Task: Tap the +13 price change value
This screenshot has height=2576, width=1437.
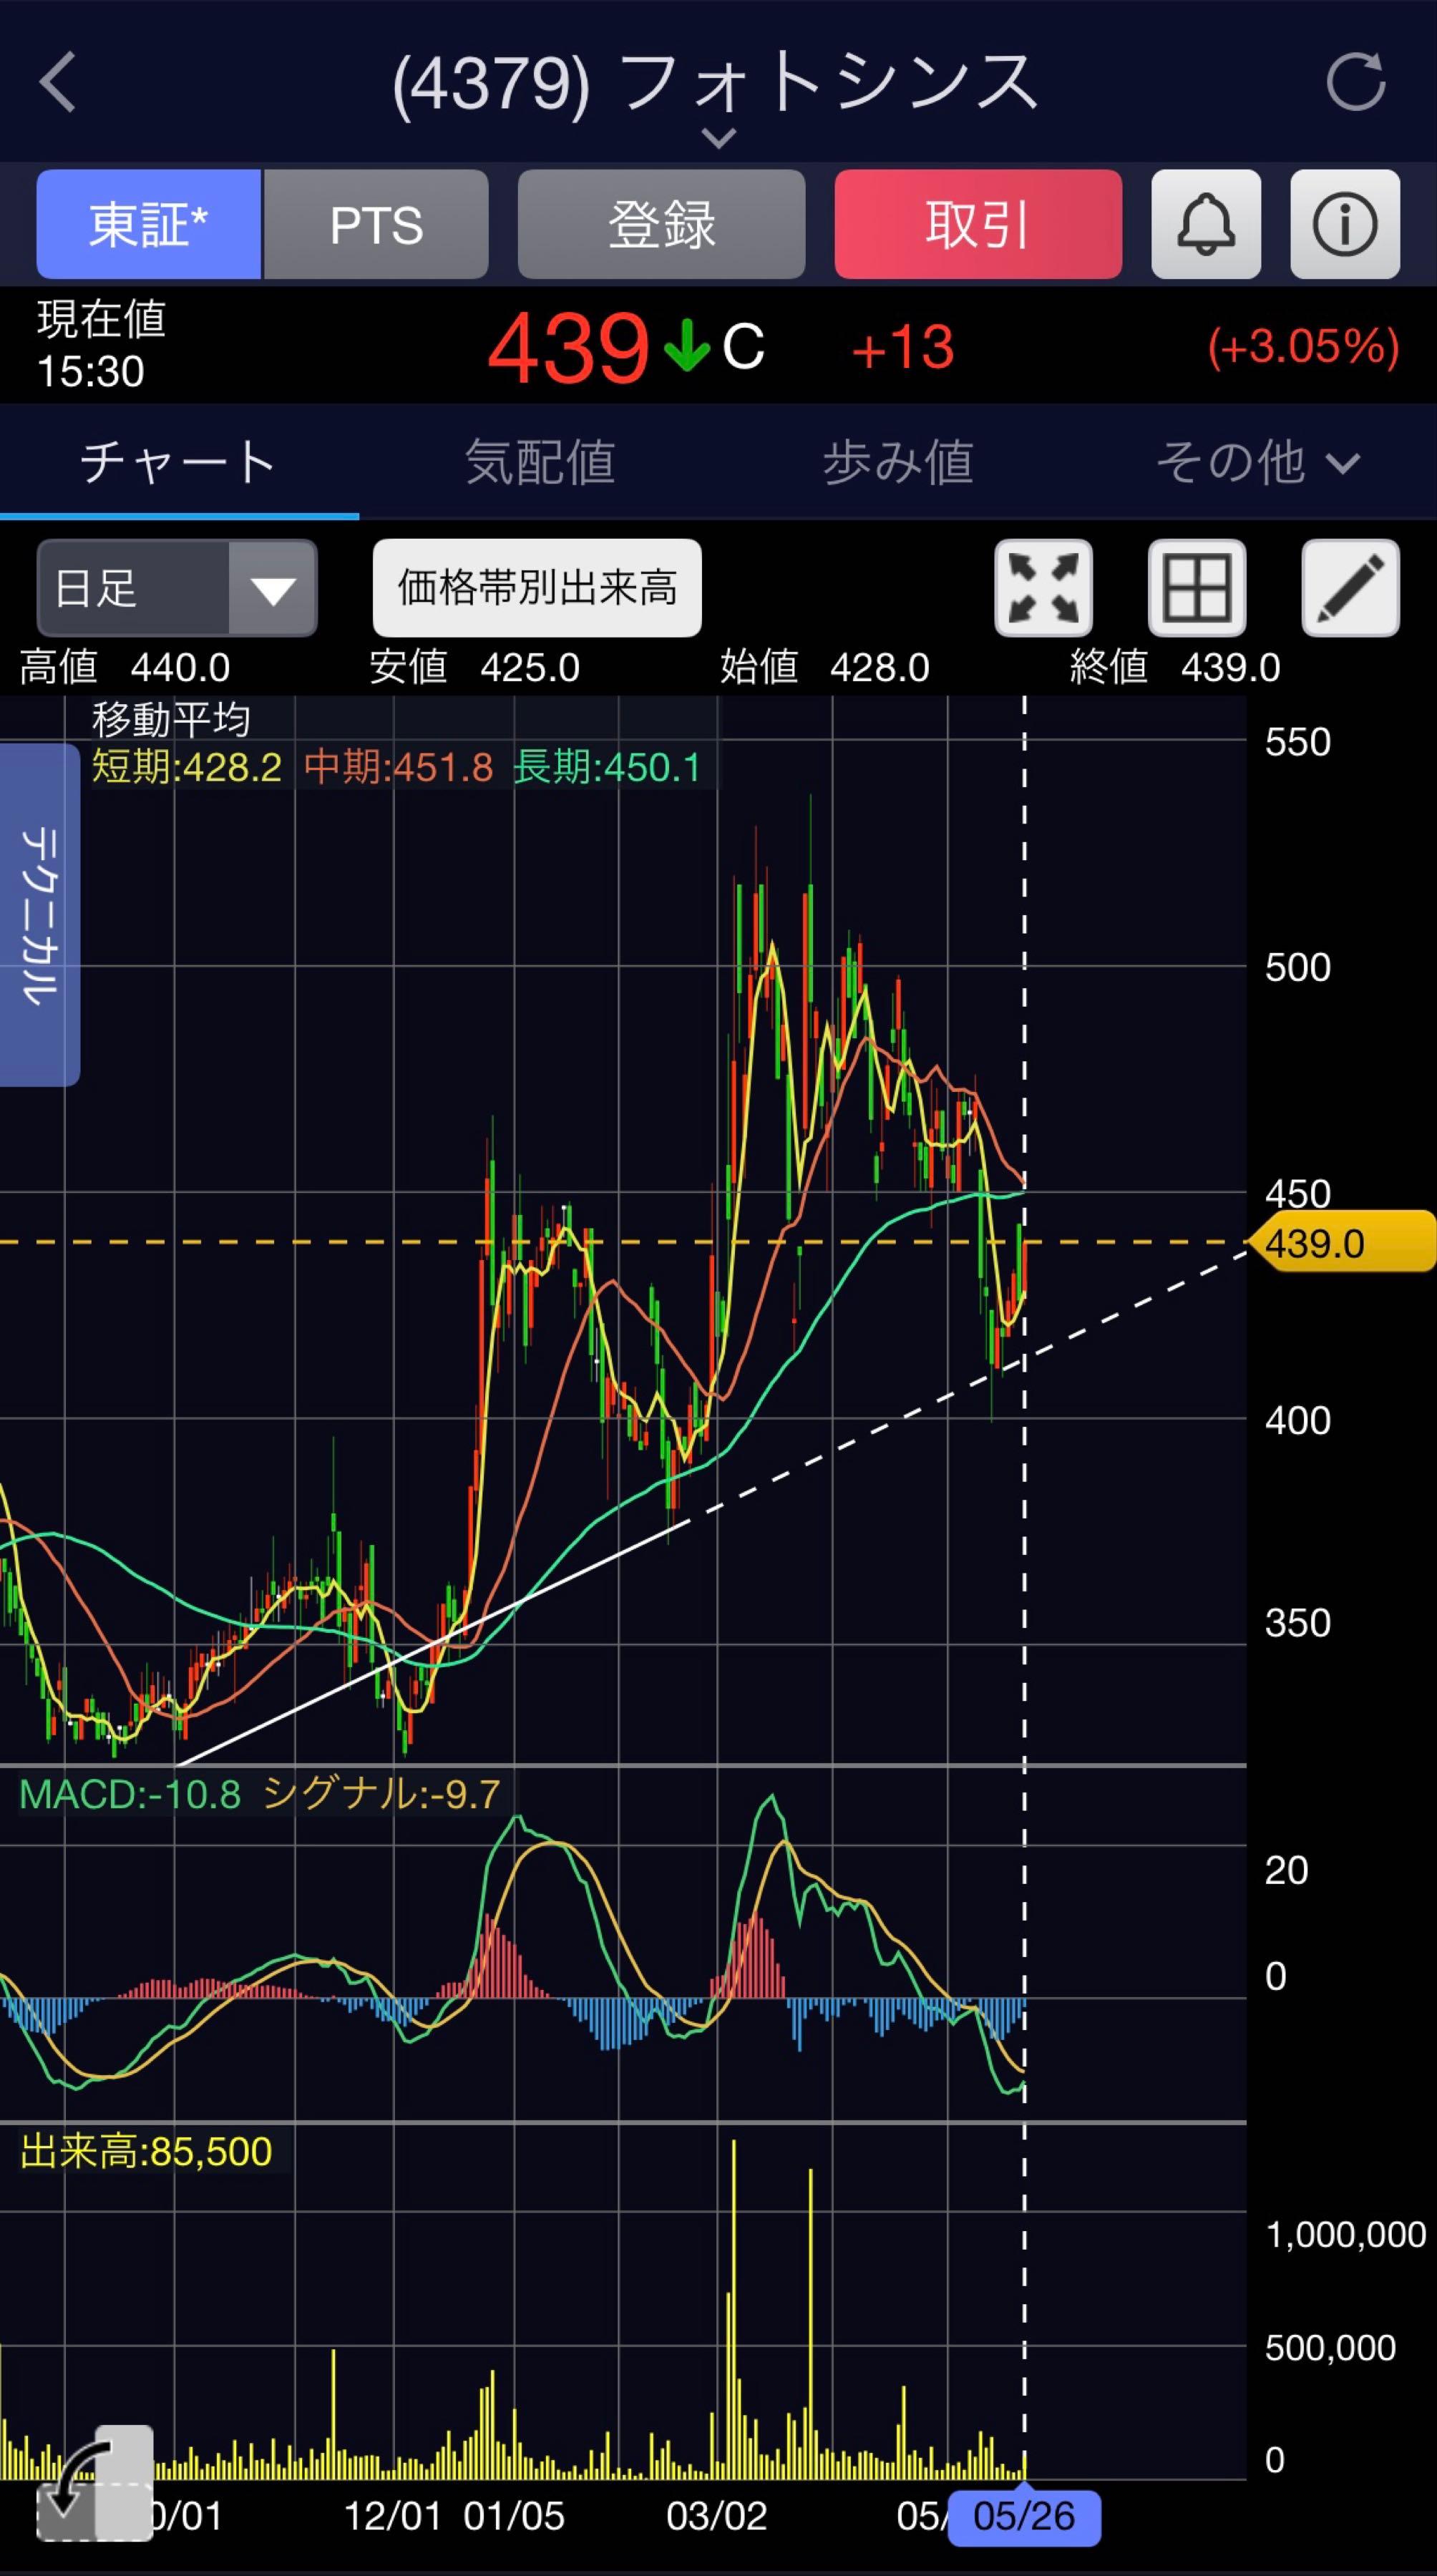Action: pyautogui.click(x=902, y=348)
